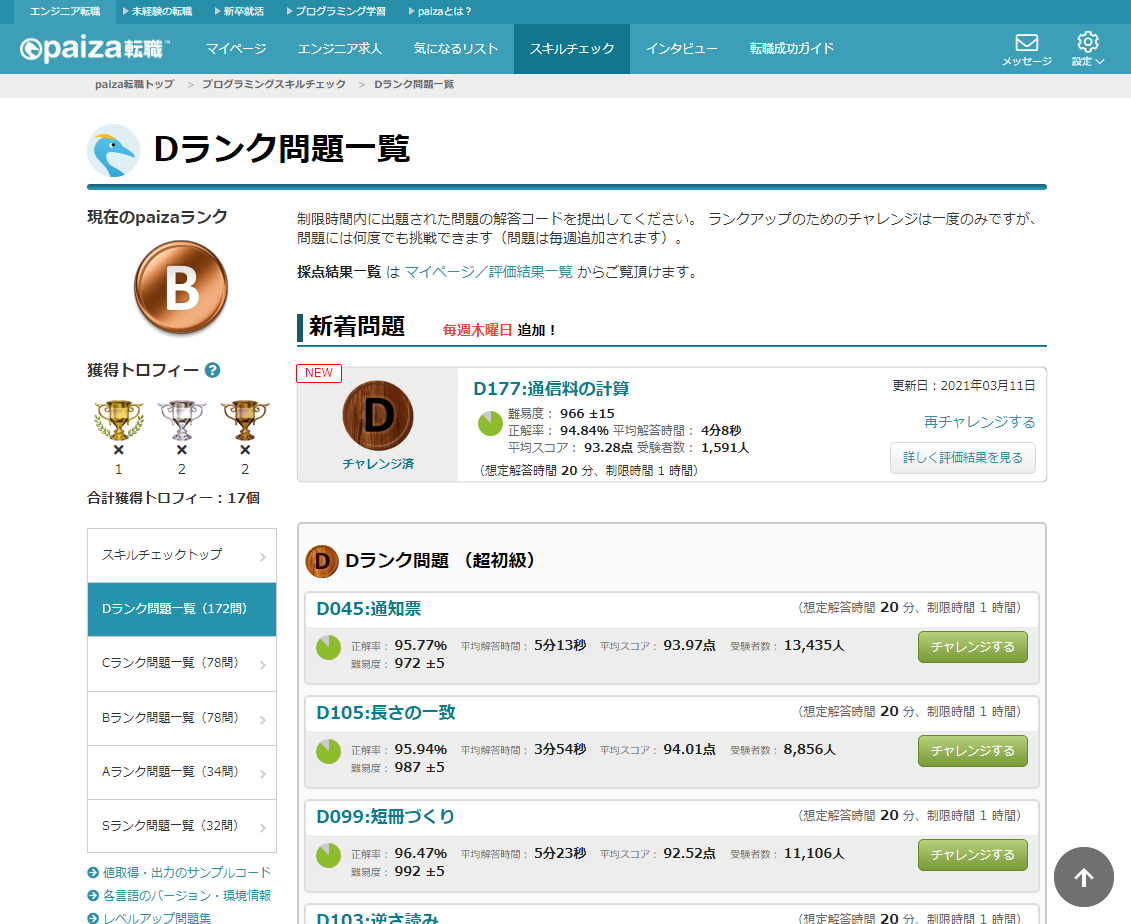
Task: Select スキルチェックトップ in the sidebar
Action: coord(181,555)
